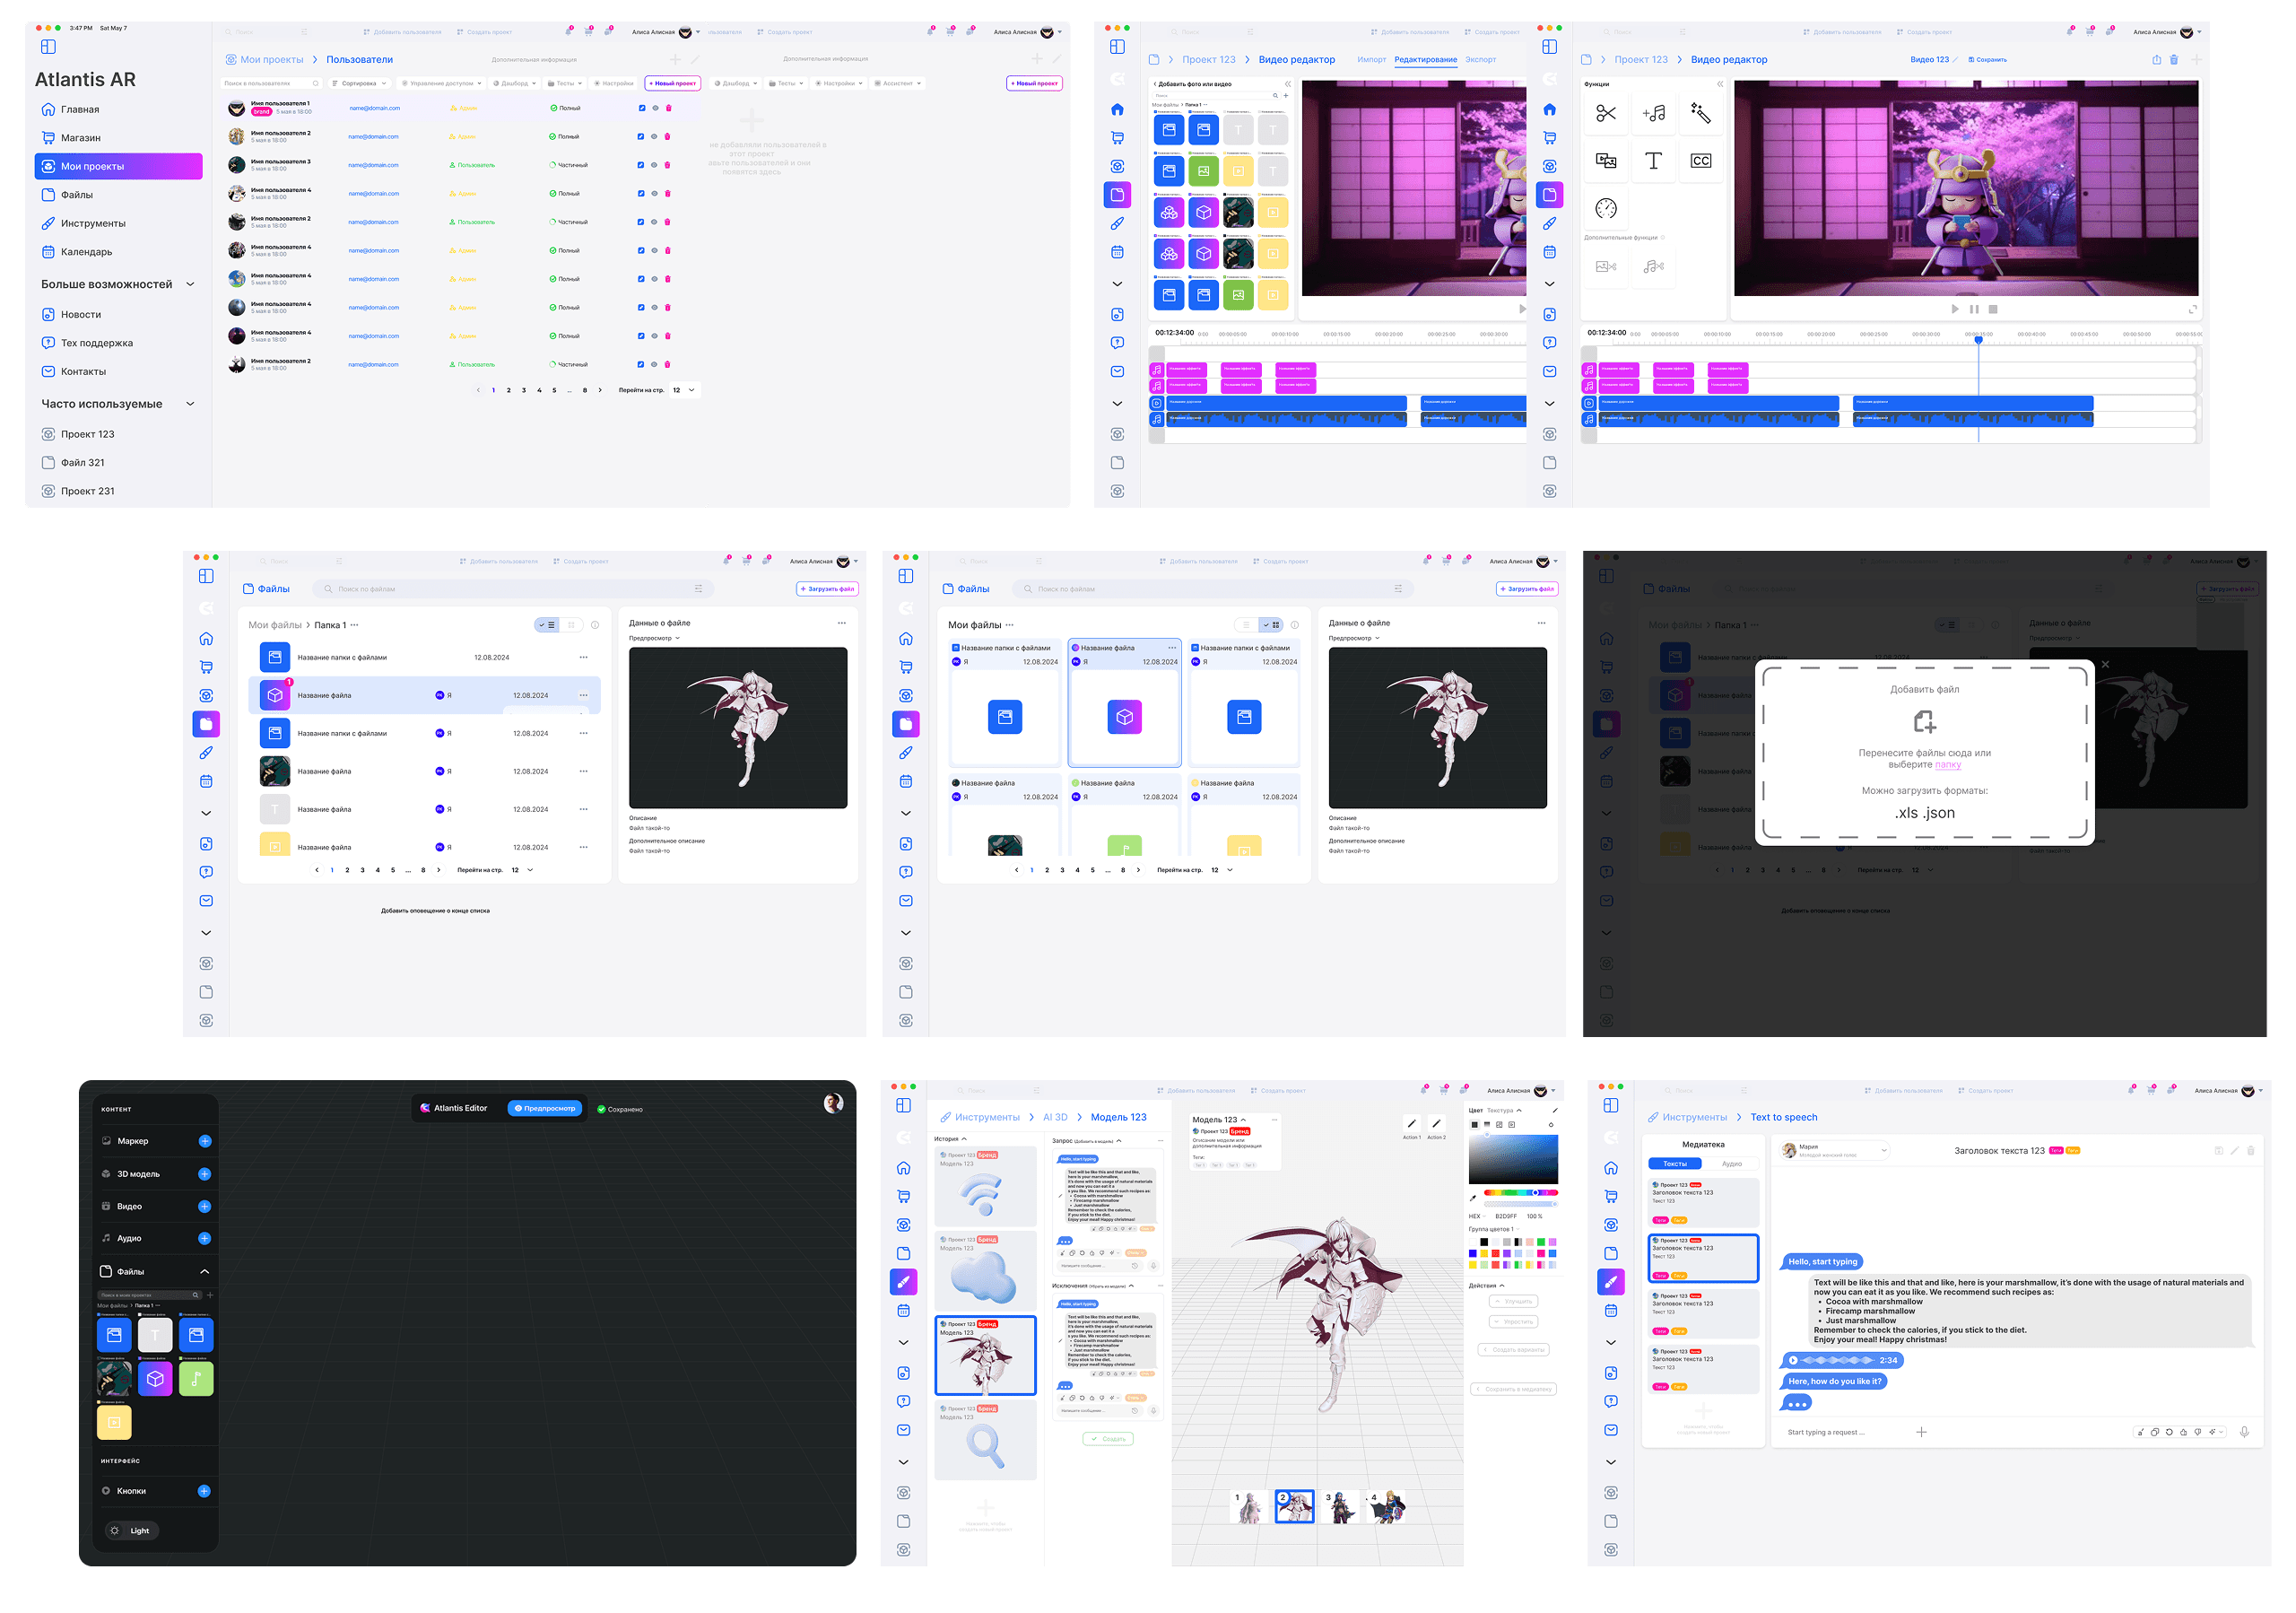
Task: Click the папку link in upload dialog
Action: click(1947, 764)
